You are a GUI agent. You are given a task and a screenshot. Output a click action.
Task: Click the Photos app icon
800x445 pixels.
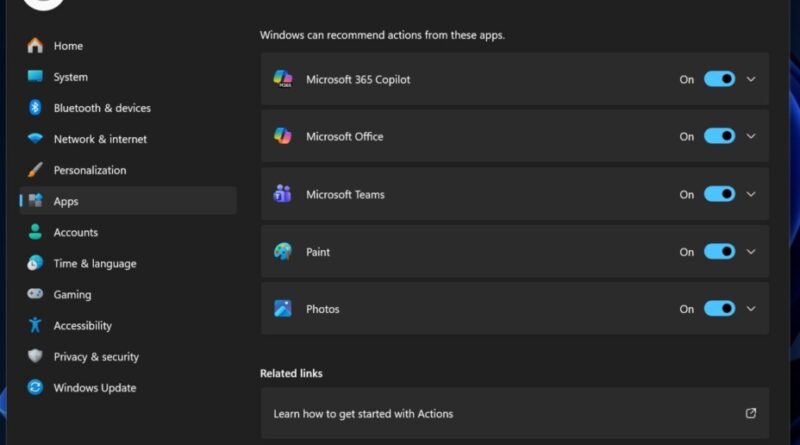pos(283,308)
